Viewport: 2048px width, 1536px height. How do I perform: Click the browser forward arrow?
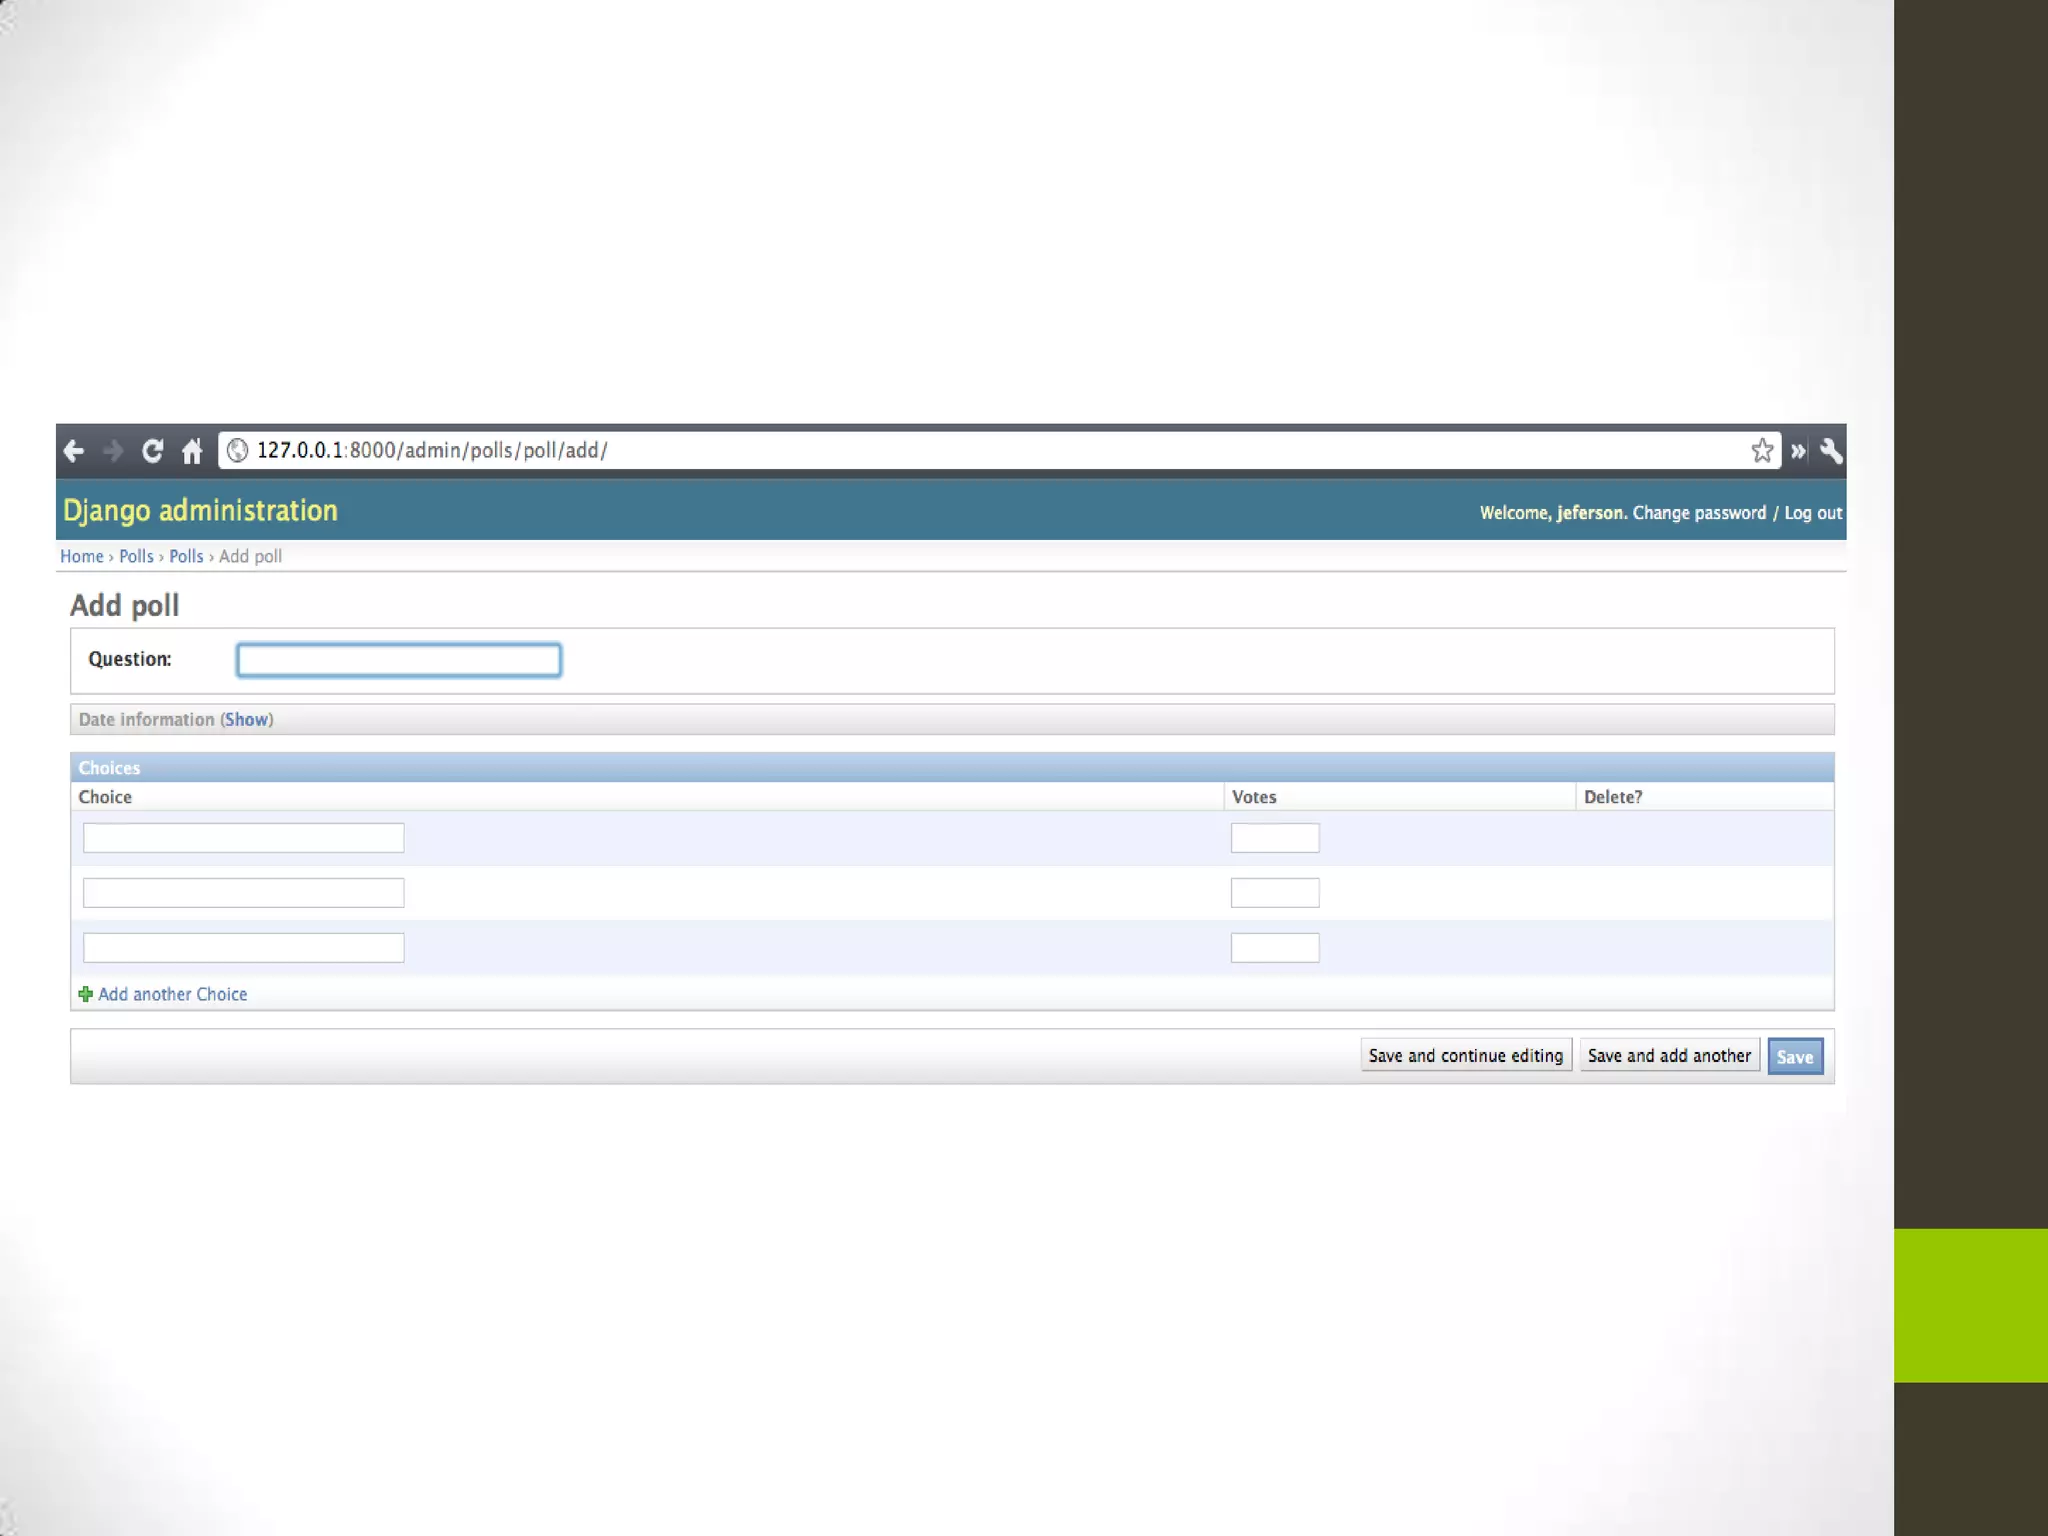pyautogui.click(x=113, y=451)
